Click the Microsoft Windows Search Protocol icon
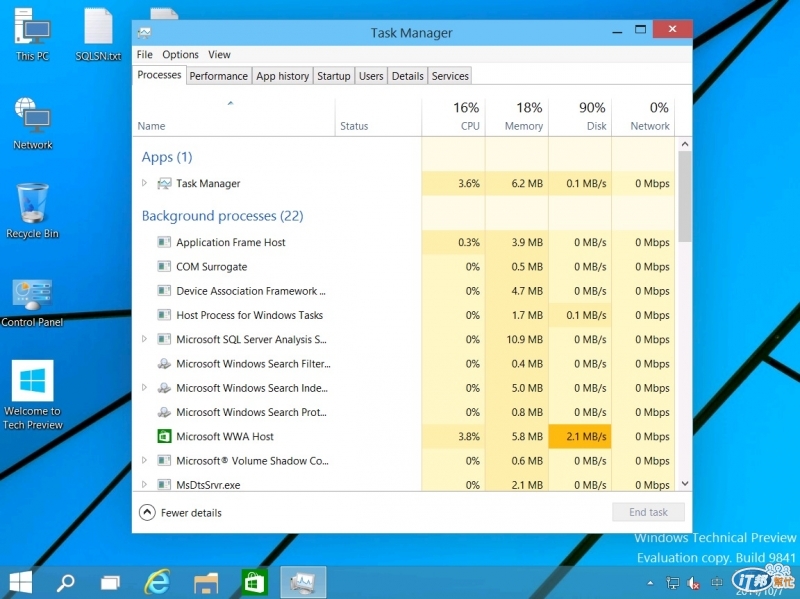This screenshot has width=800, height=599. (164, 412)
